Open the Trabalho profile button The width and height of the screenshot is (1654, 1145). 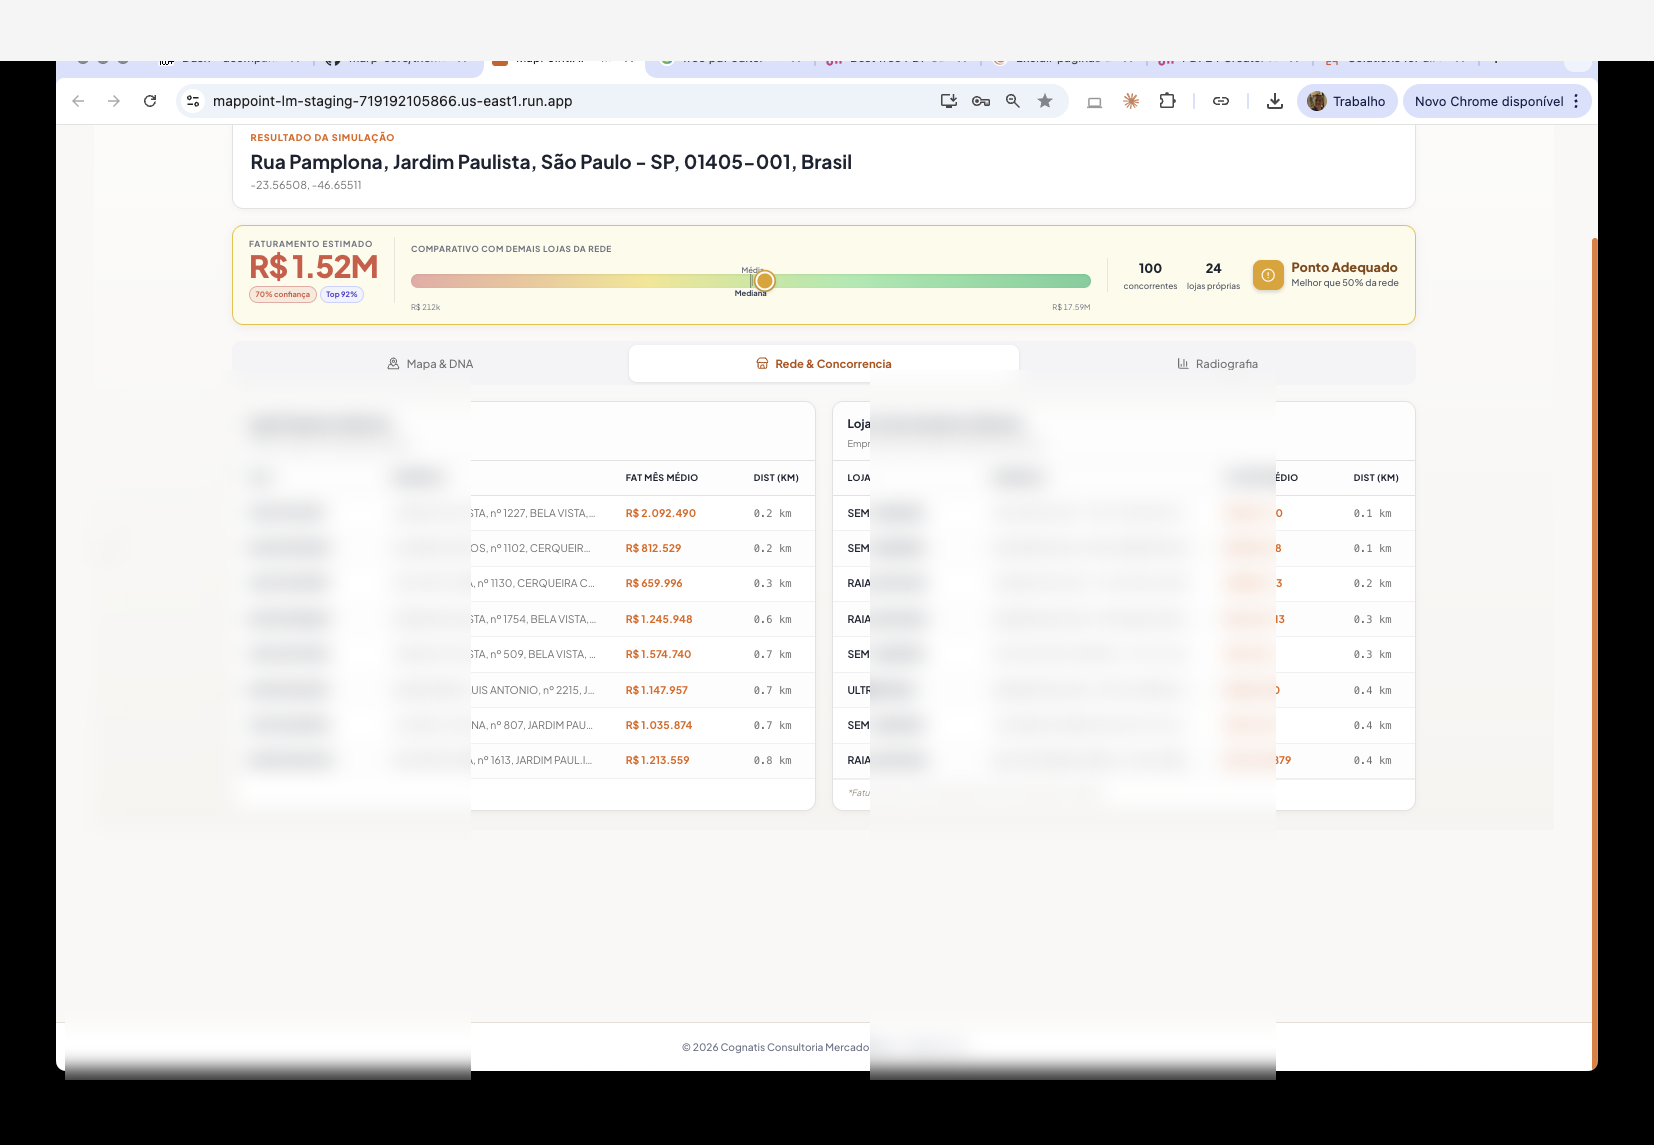1347,101
